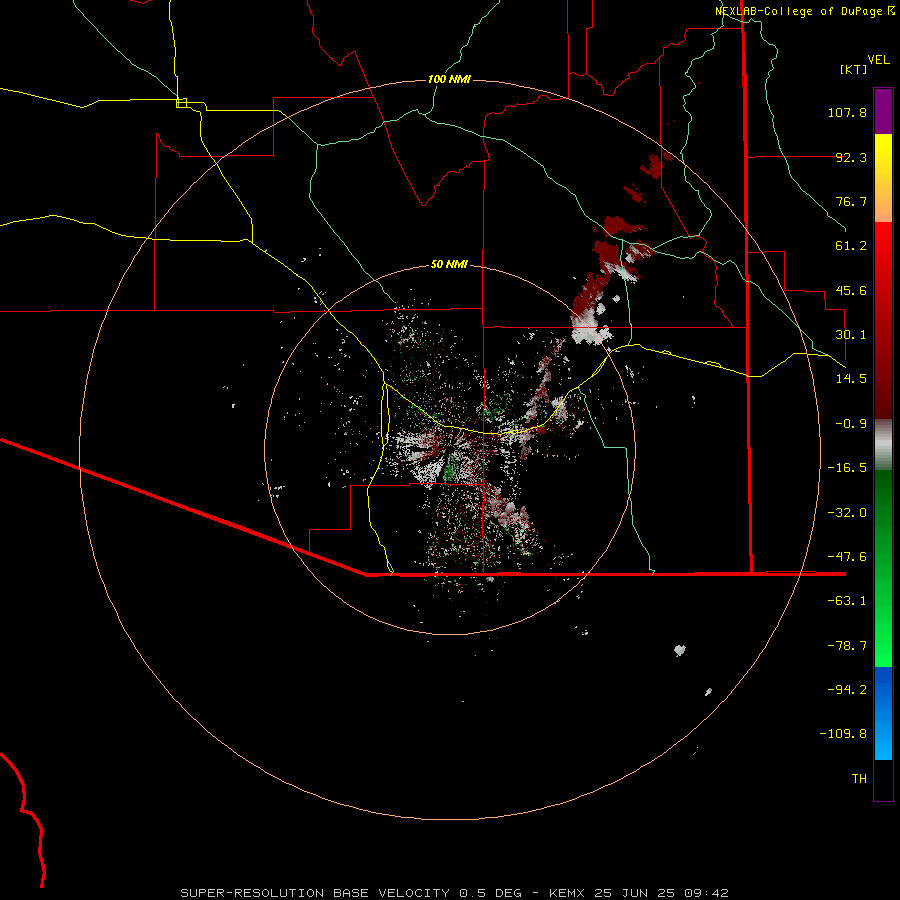Click the small yellow square city marker

(x=181, y=103)
